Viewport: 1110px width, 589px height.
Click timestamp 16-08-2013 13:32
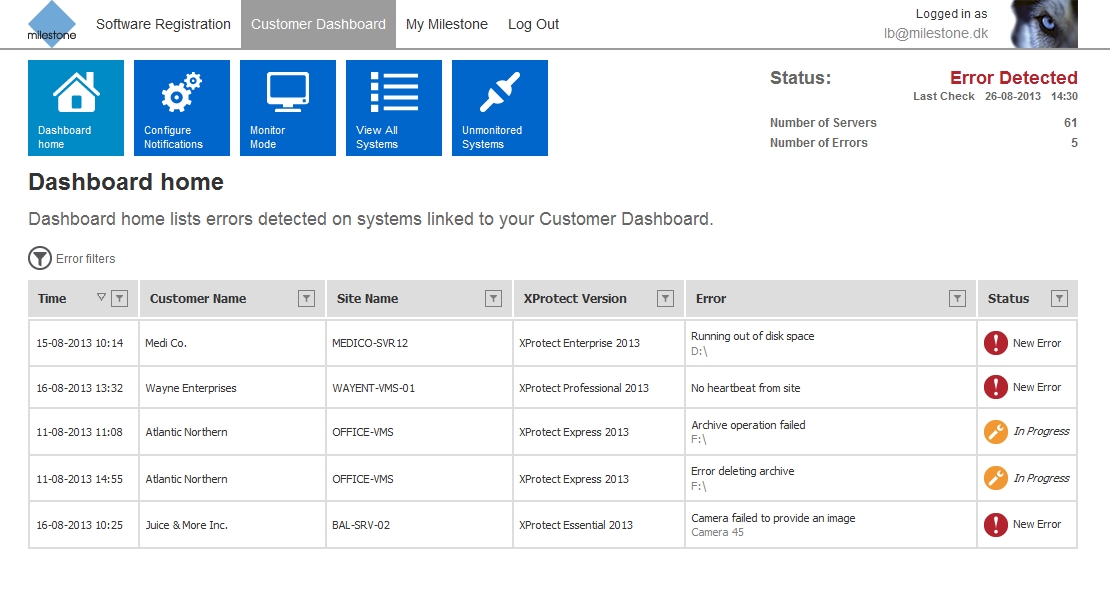pyautogui.click(x=80, y=388)
